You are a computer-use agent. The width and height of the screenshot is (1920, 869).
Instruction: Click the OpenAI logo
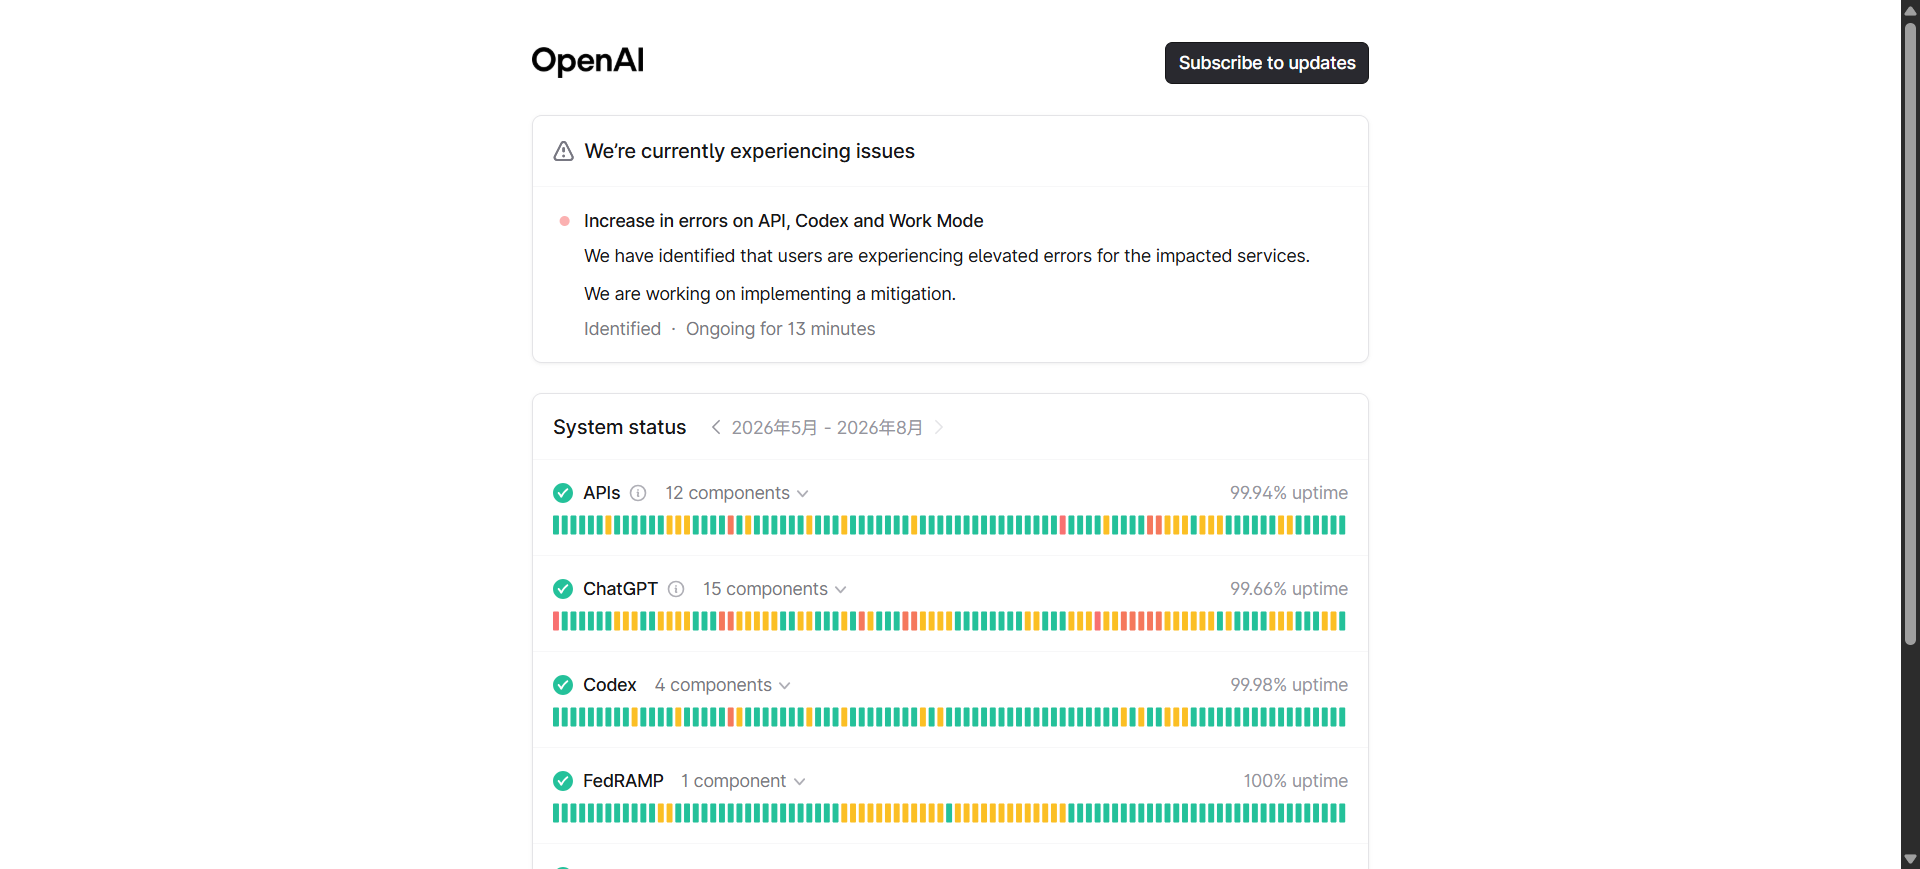587,61
